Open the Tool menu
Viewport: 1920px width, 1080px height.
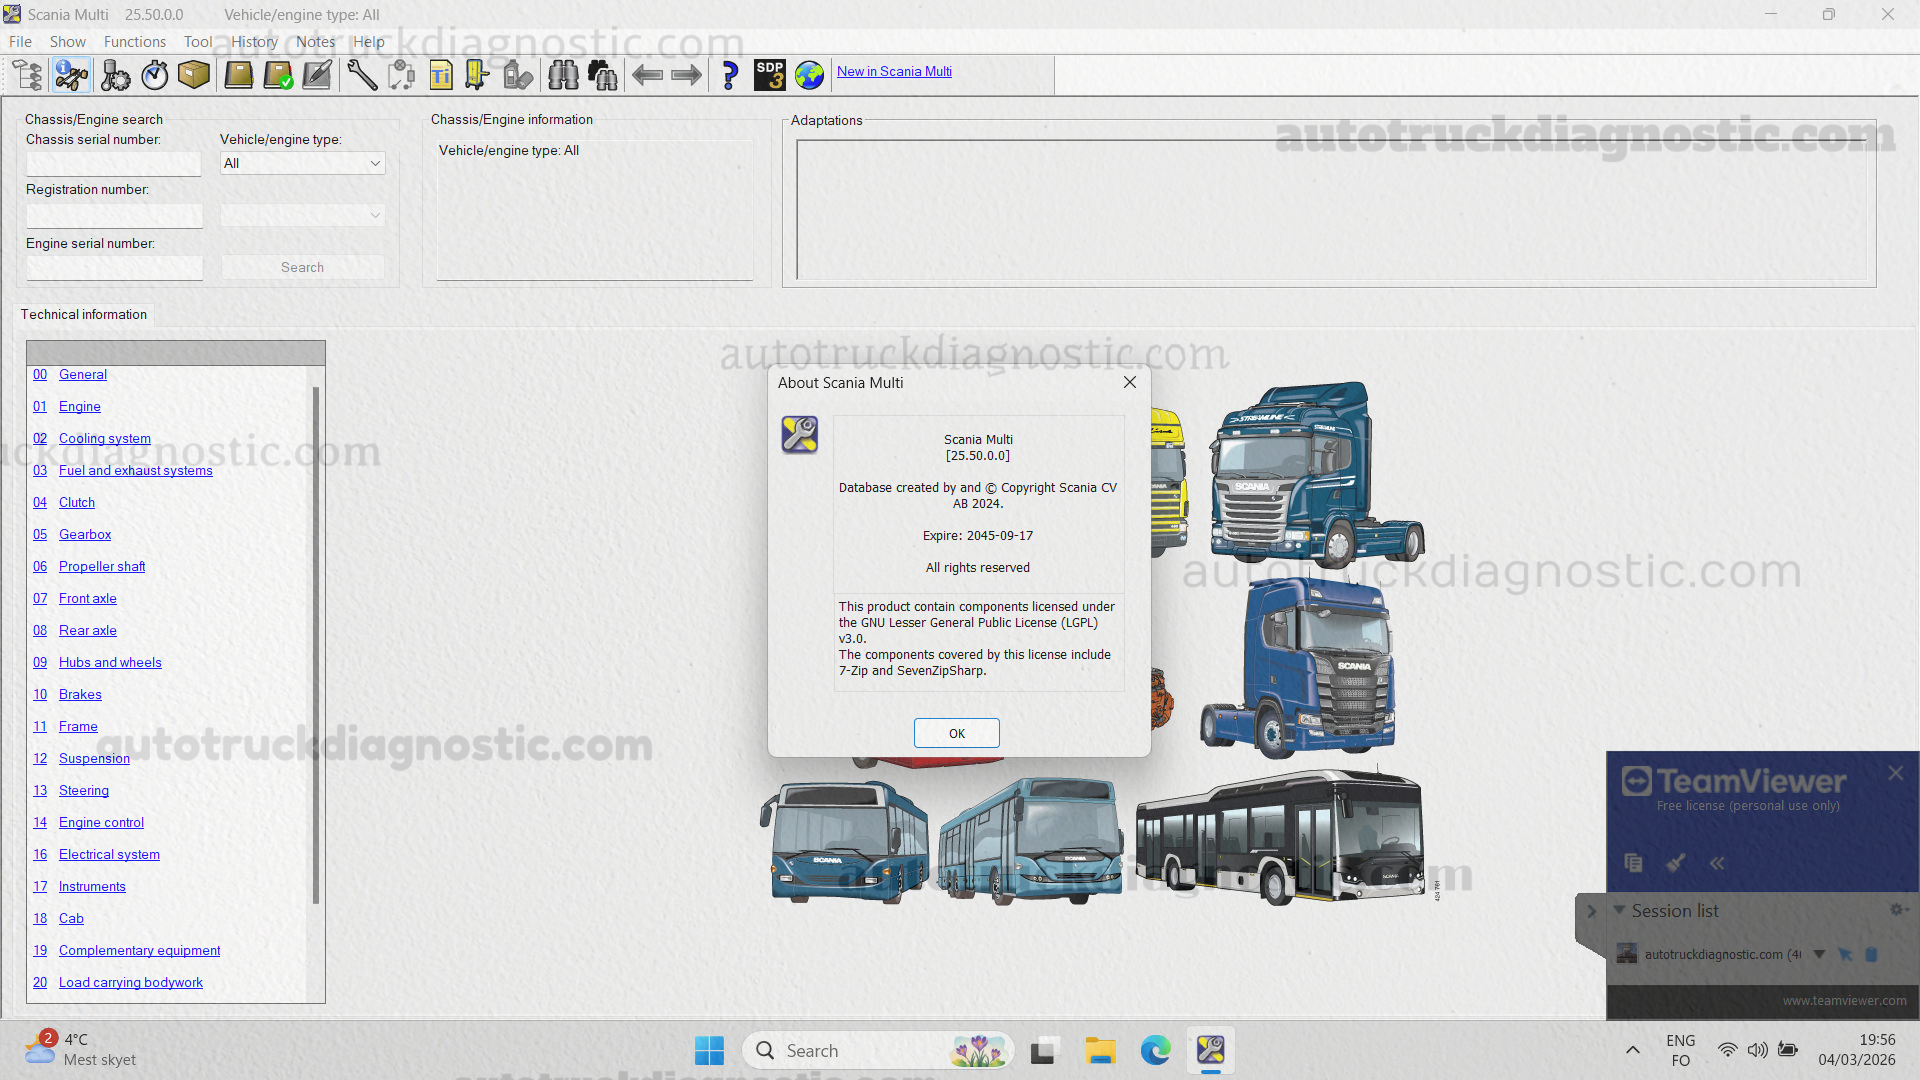[x=197, y=42]
